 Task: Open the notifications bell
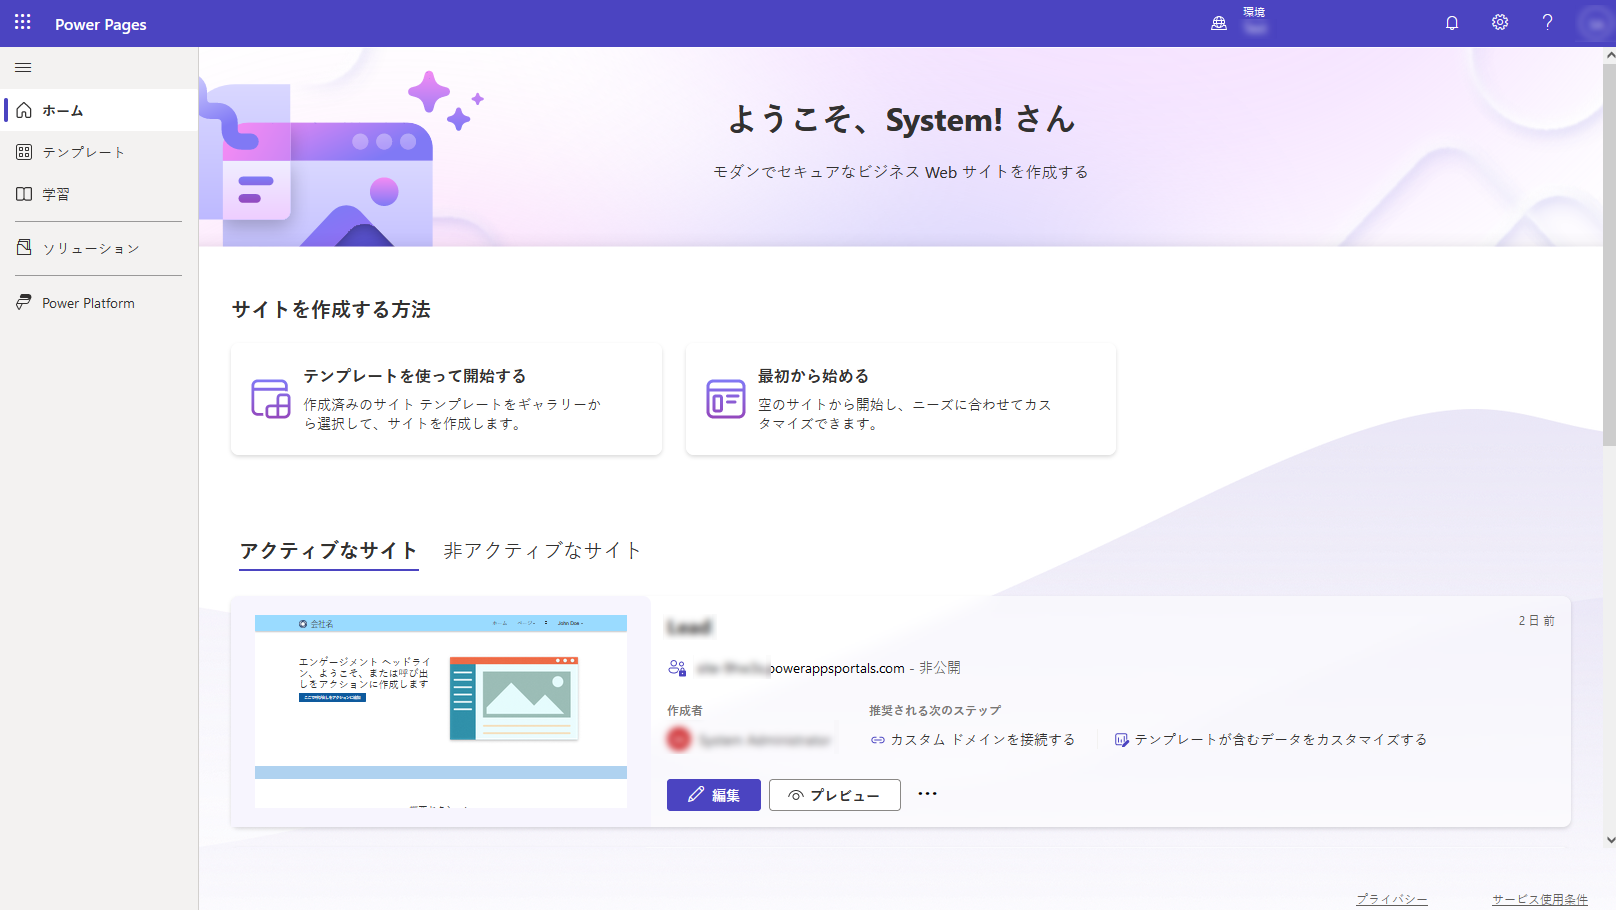[1452, 23]
